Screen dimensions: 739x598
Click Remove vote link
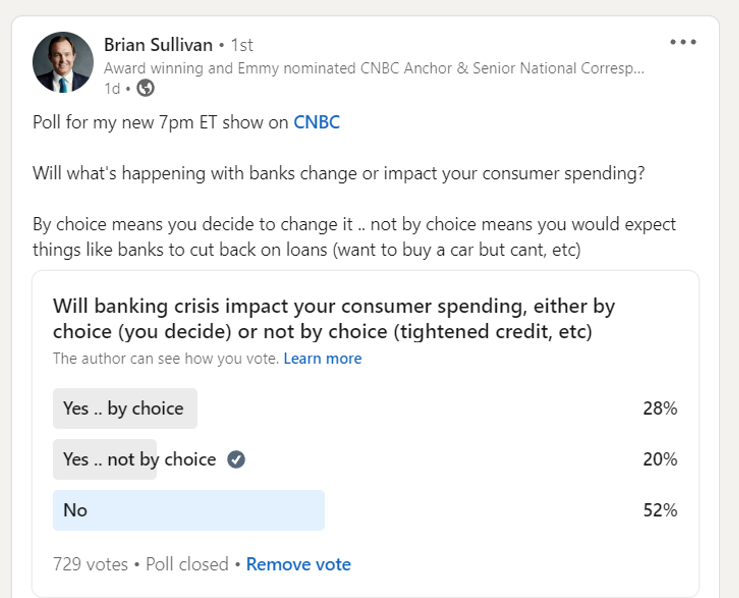point(298,564)
